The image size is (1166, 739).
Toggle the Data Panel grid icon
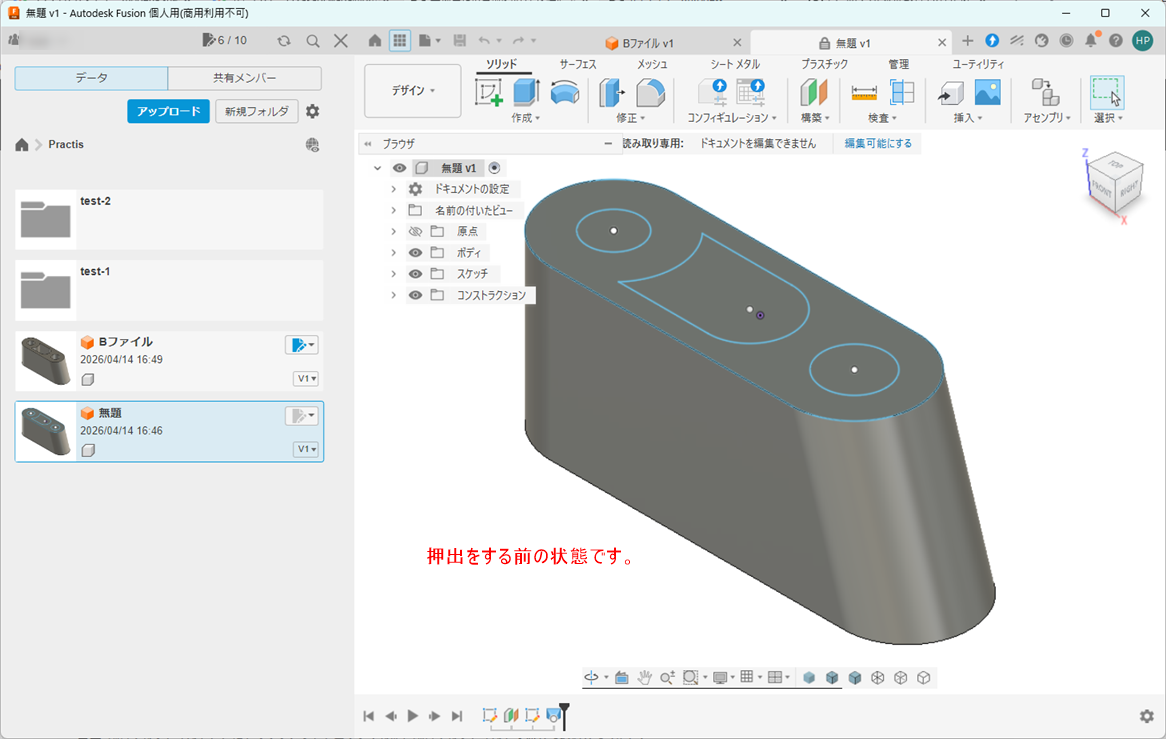point(400,41)
